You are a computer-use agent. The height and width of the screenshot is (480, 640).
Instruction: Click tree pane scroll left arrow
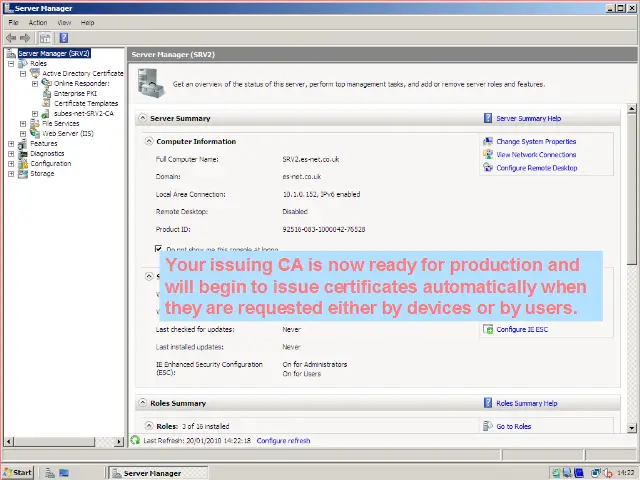tap(9, 441)
